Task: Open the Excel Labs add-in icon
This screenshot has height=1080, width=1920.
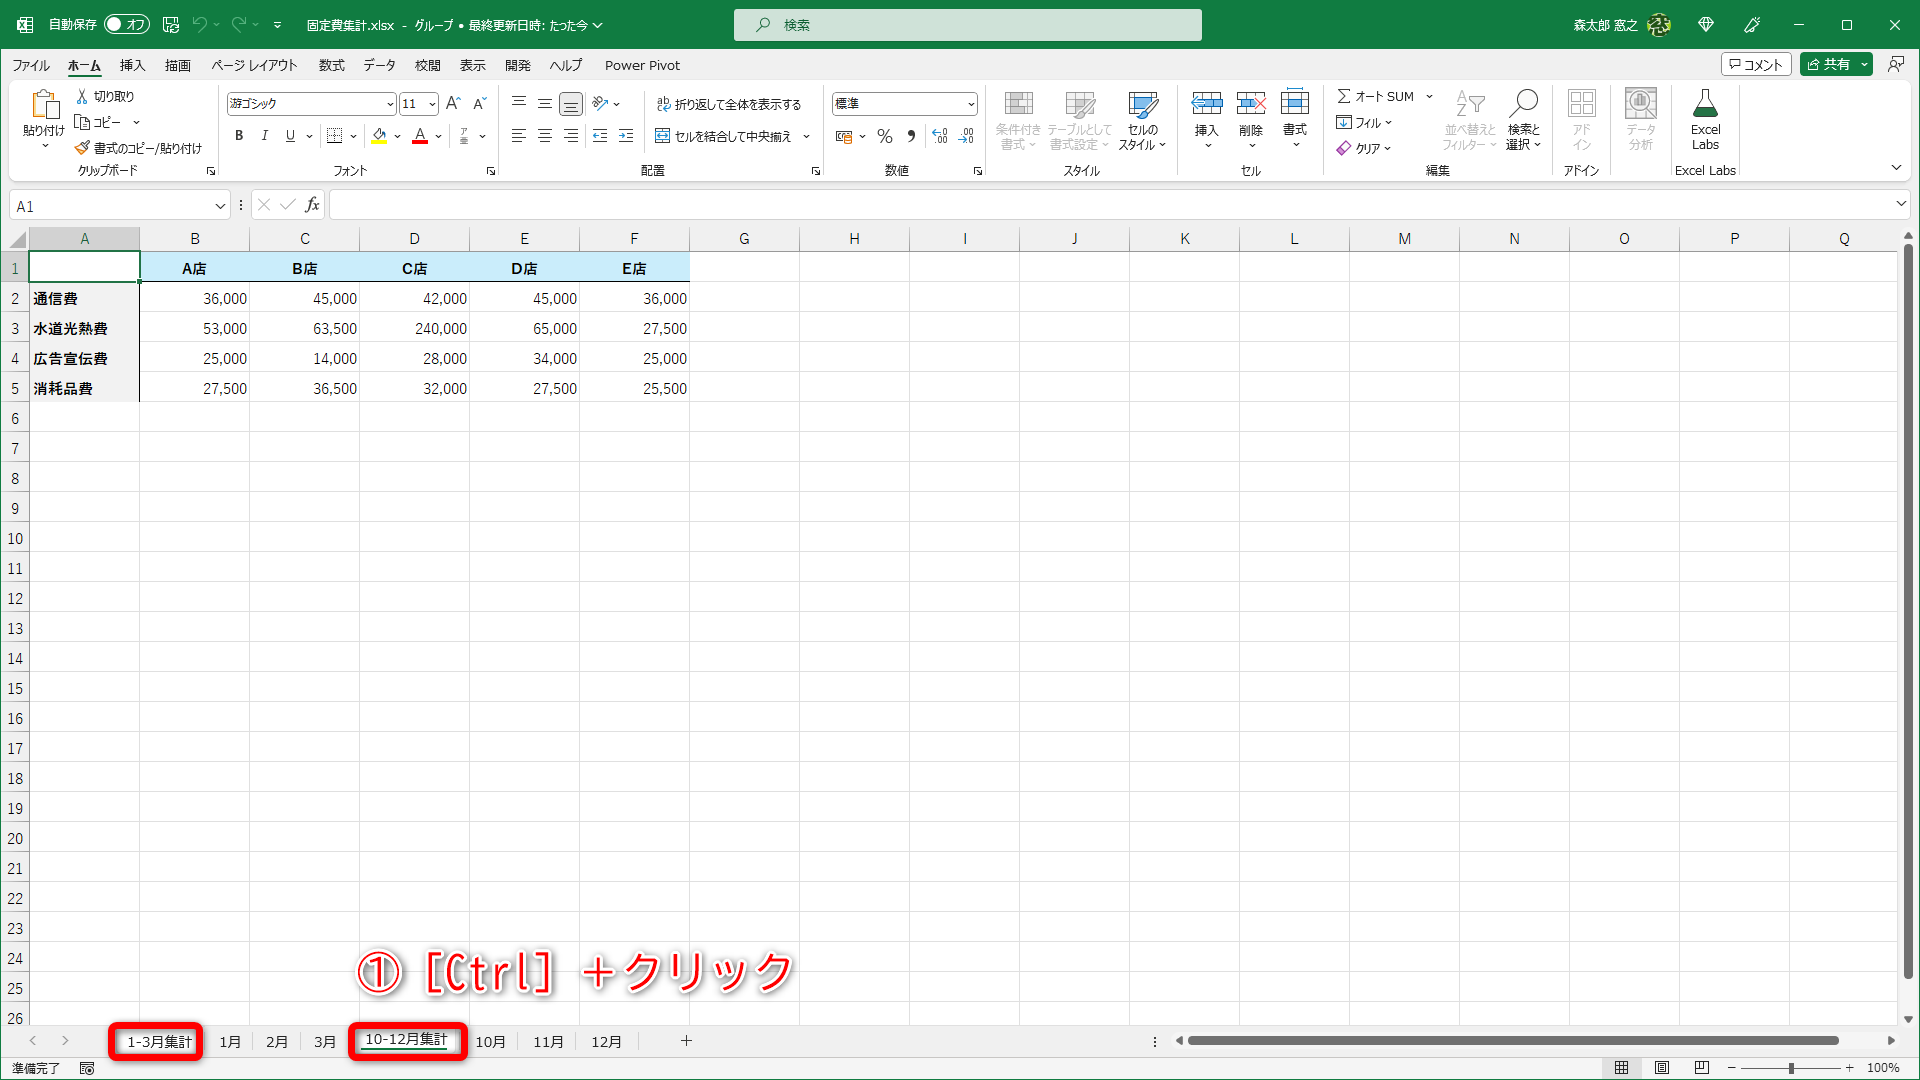Action: (x=1705, y=118)
